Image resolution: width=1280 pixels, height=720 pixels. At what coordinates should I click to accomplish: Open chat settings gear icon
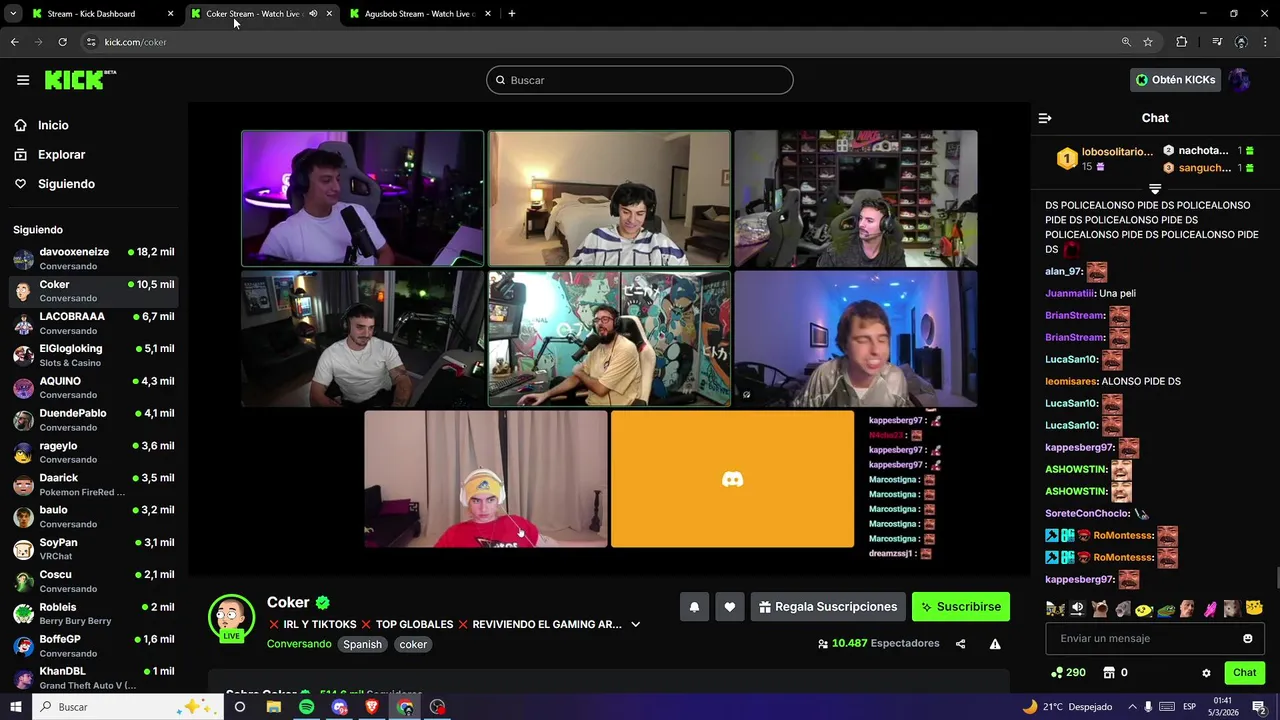[1206, 673]
